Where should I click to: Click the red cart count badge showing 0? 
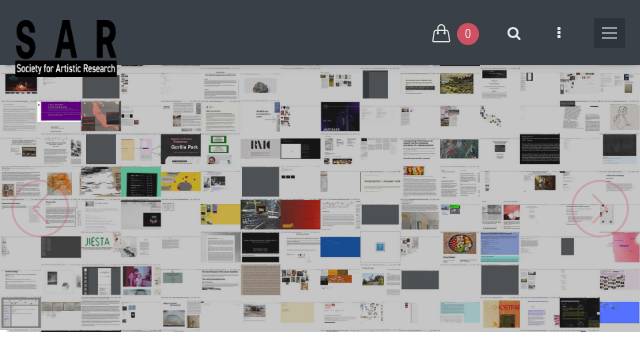click(468, 33)
